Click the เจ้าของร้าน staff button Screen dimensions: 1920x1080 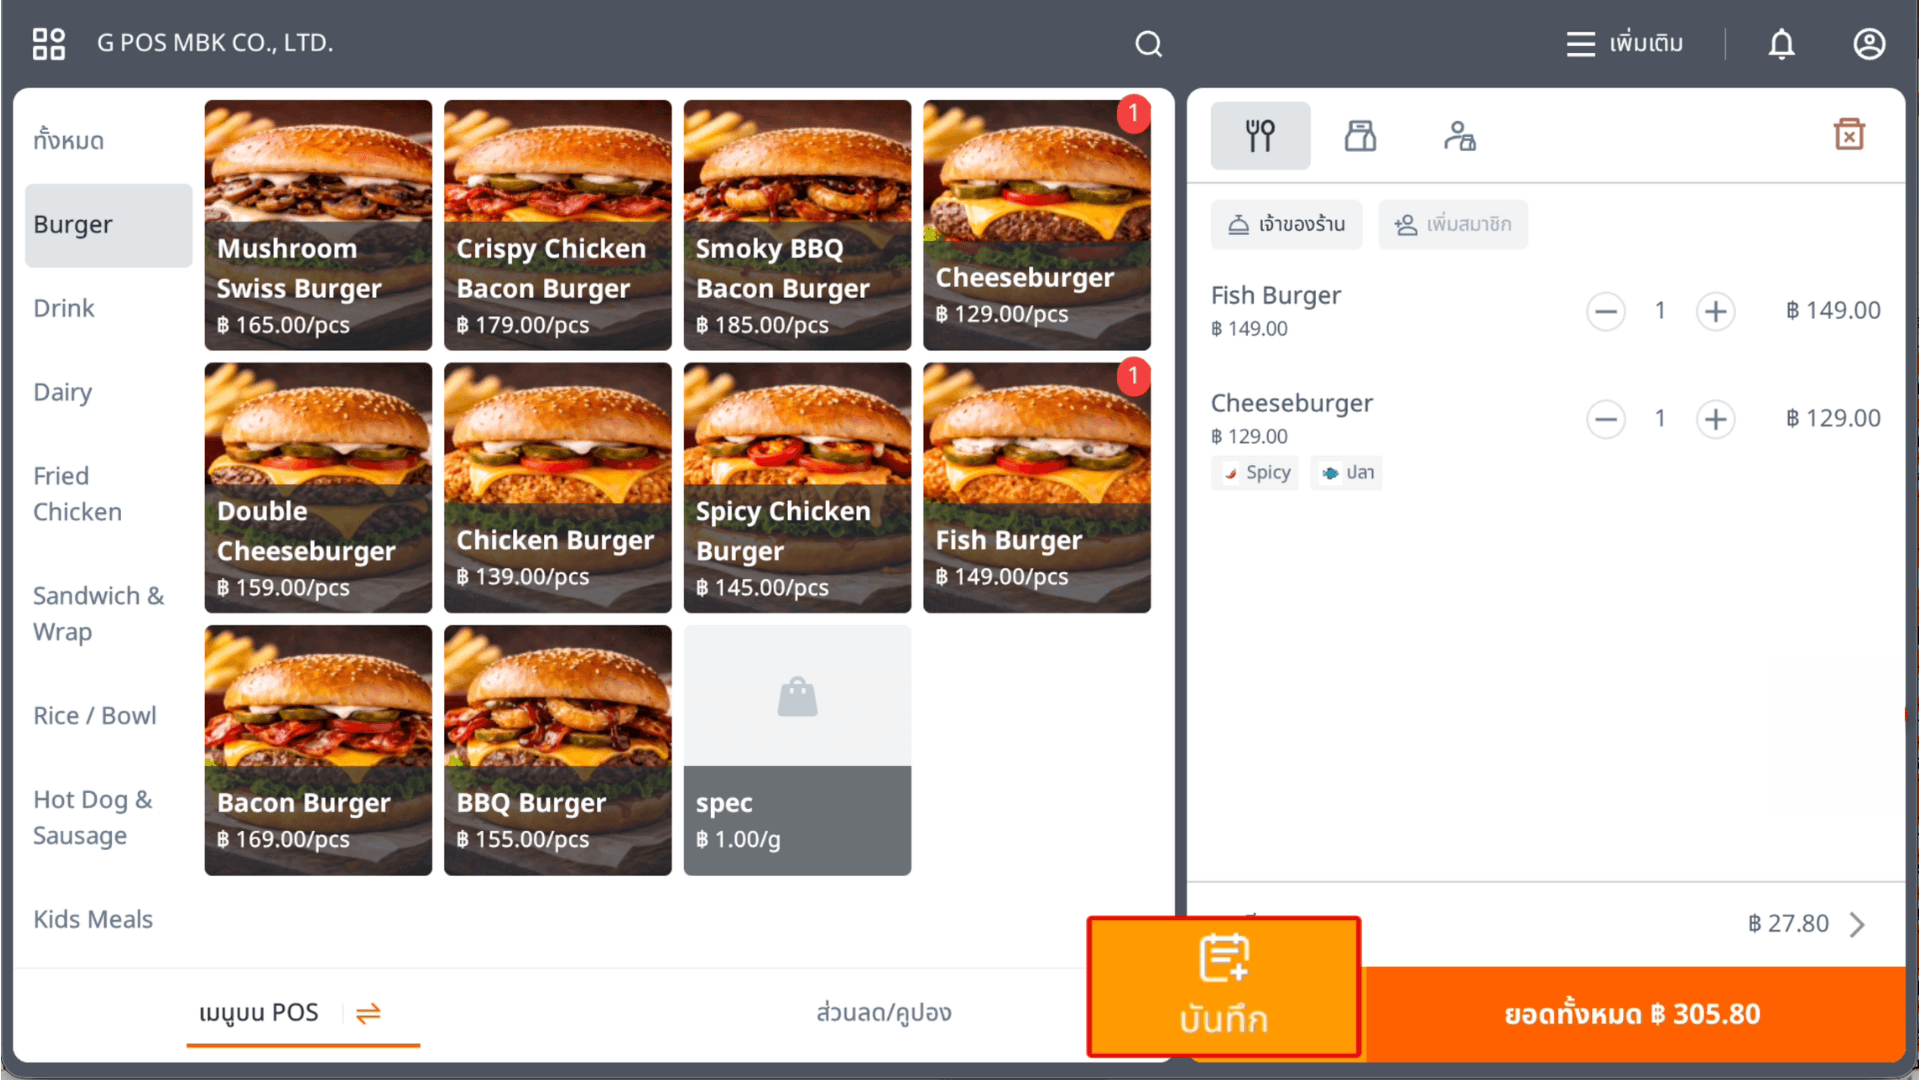pyautogui.click(x=1286, y=224)
